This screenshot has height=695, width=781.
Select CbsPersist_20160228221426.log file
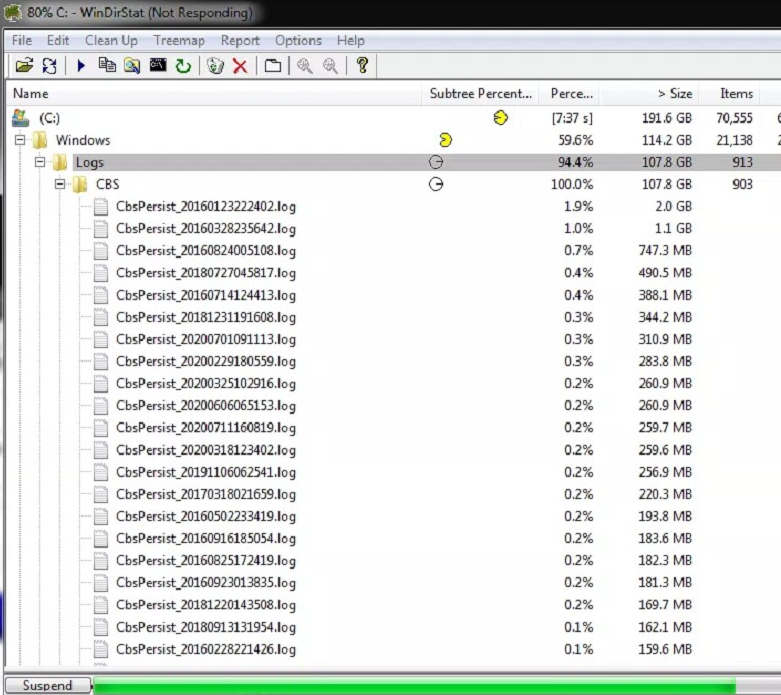click(206, 649)
